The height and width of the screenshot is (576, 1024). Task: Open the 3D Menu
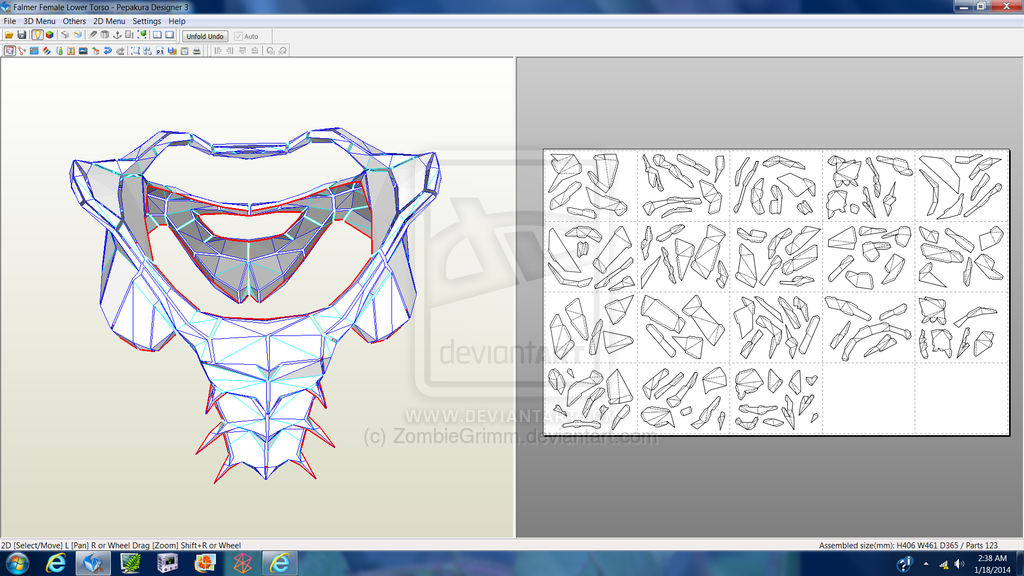coord(39,21)
